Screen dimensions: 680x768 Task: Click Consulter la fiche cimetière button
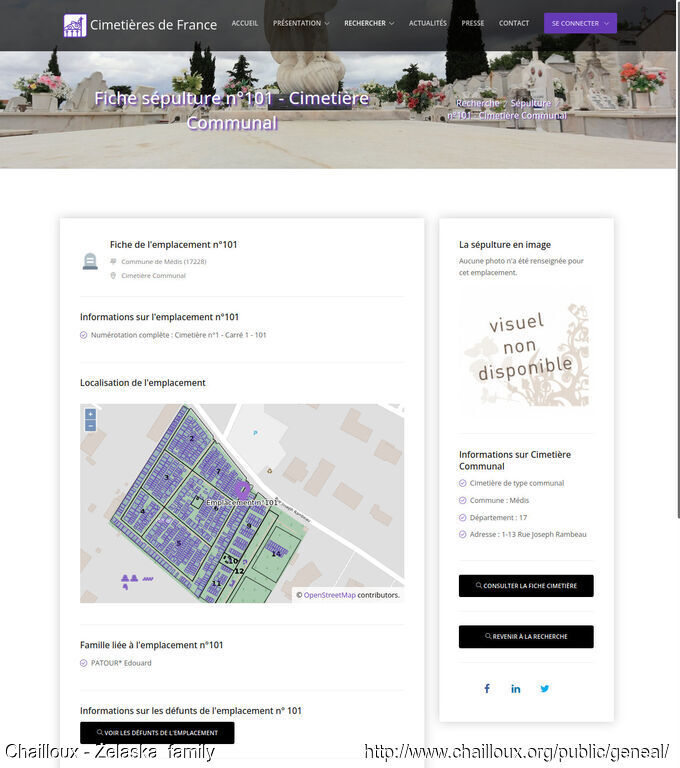point(526,586)
